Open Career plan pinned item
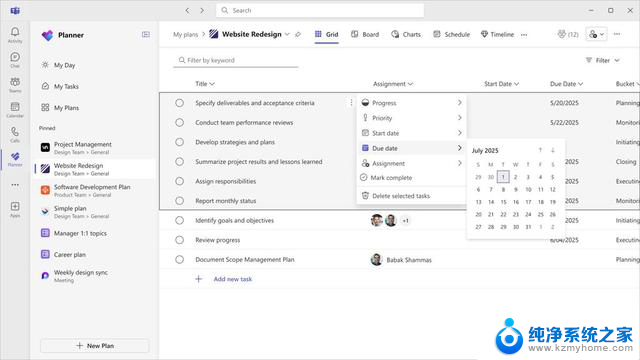 coord(95,254)
